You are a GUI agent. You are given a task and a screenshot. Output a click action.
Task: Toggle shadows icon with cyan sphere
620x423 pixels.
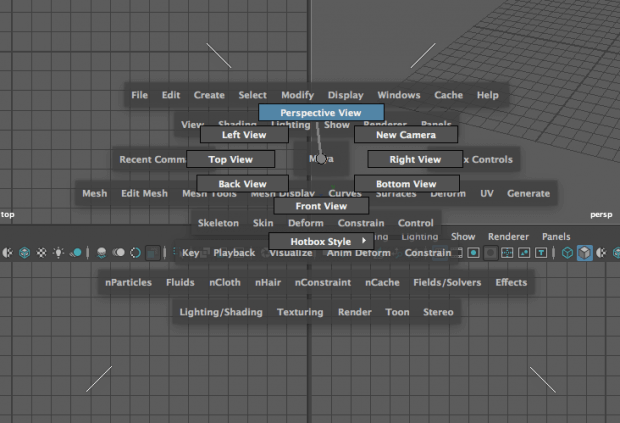coord(76,252)
